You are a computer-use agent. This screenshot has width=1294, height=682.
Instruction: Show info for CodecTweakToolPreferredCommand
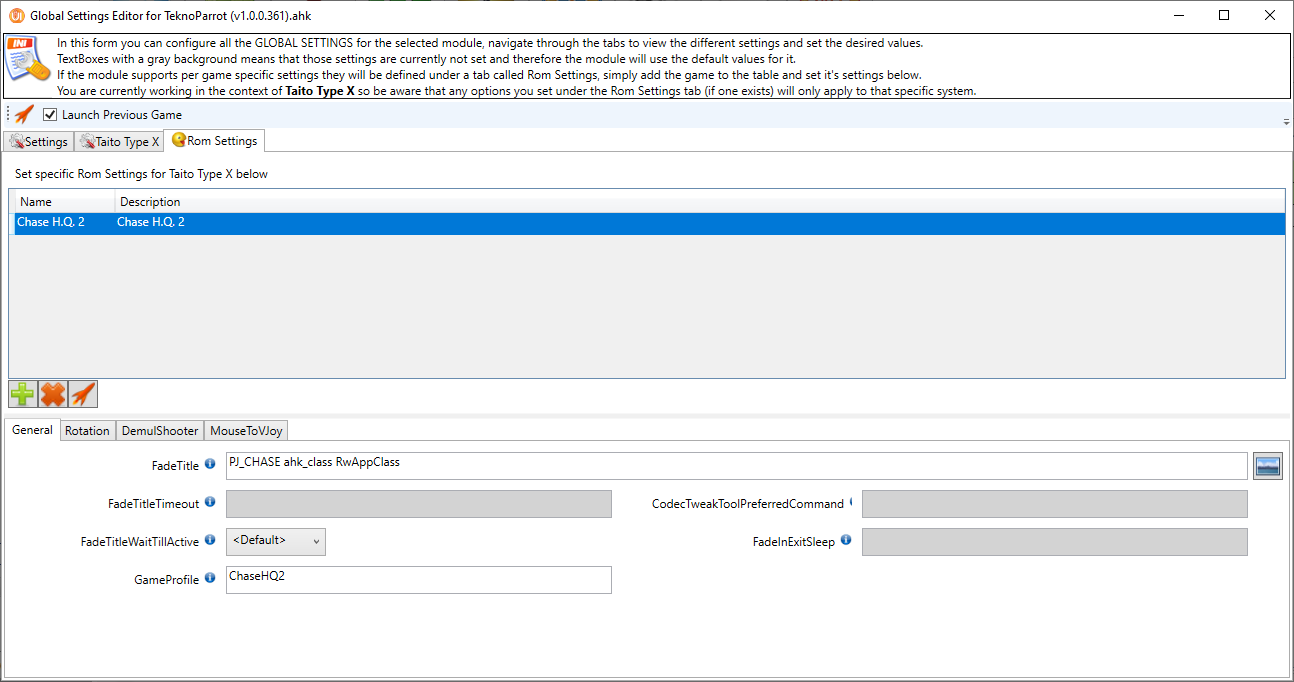[851, 502]
